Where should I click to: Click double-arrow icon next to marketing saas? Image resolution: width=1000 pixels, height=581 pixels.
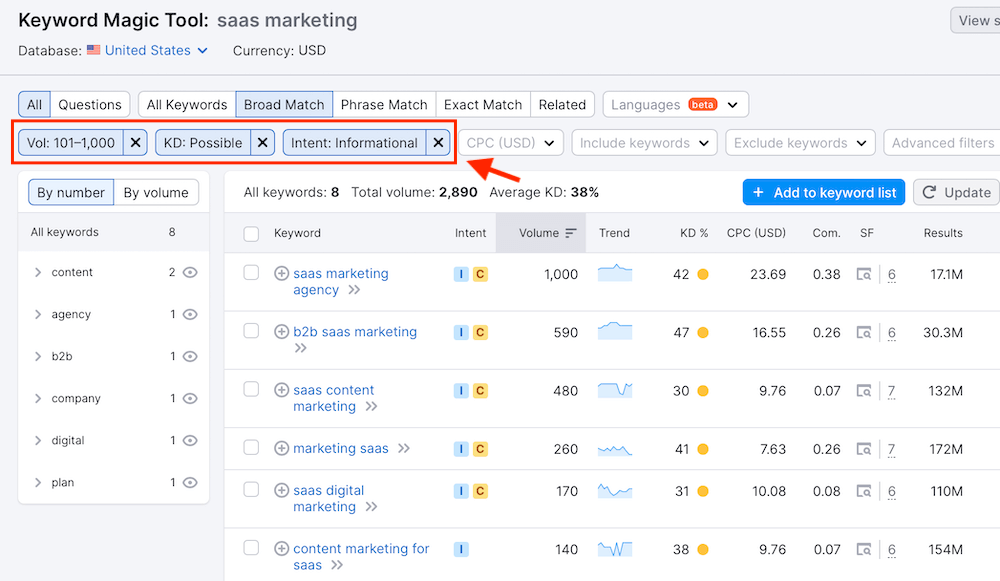(x=404, y=449)
